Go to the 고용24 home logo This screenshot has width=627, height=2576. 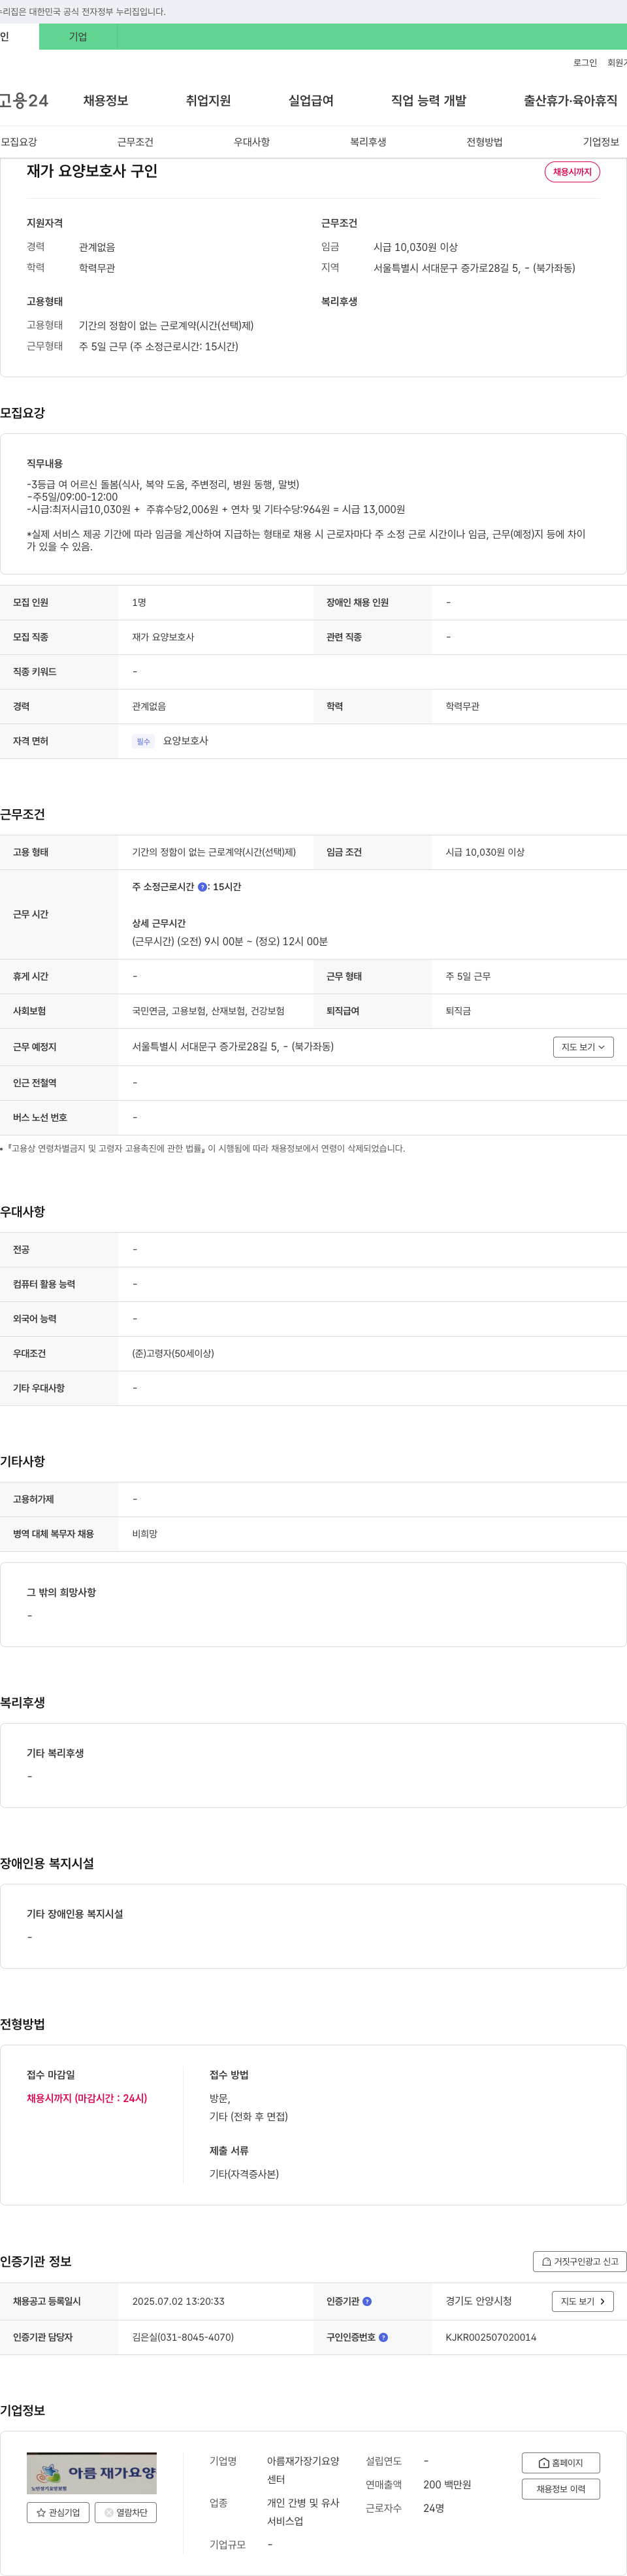[24, 101]
